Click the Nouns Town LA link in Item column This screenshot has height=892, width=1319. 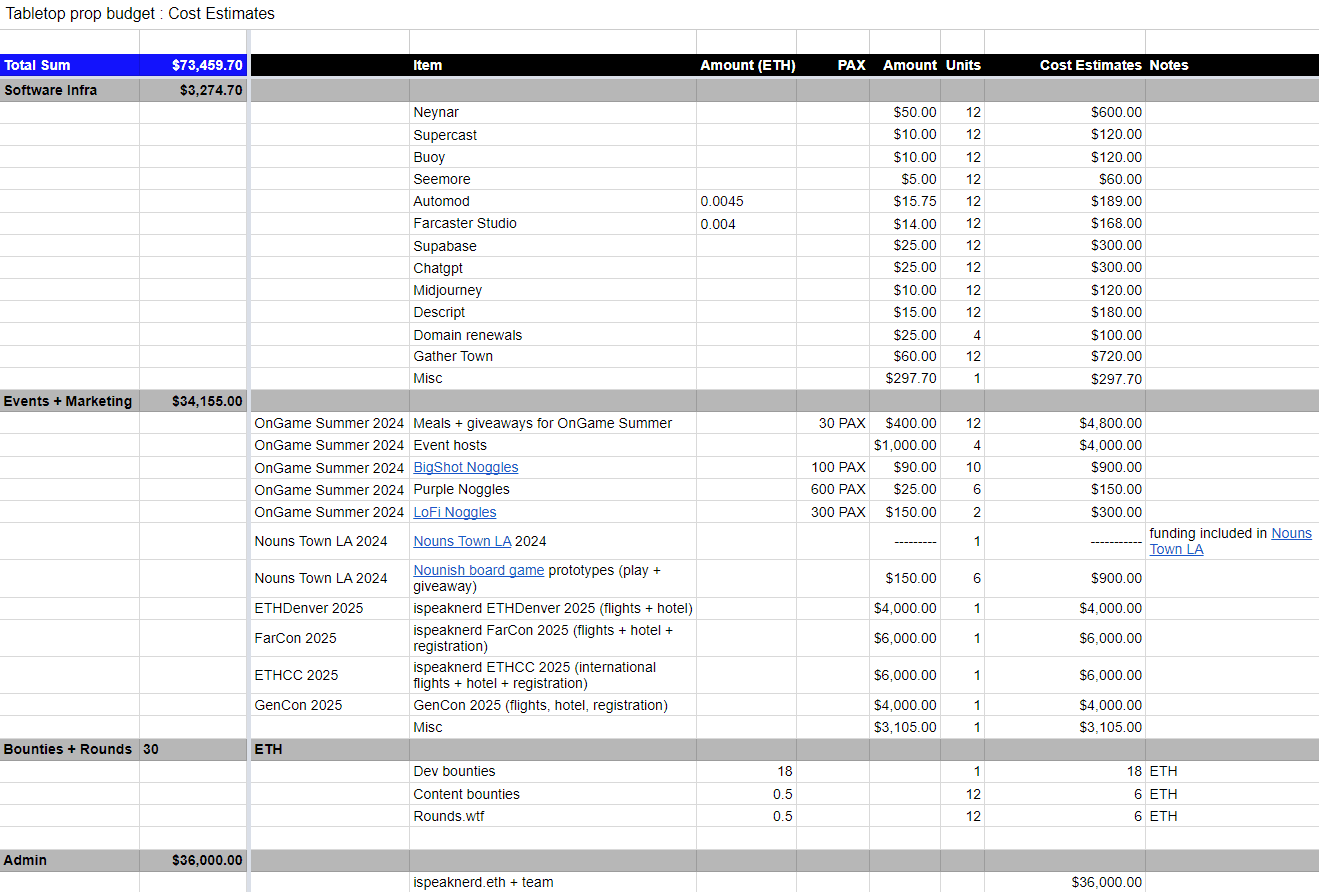[462, 541]
